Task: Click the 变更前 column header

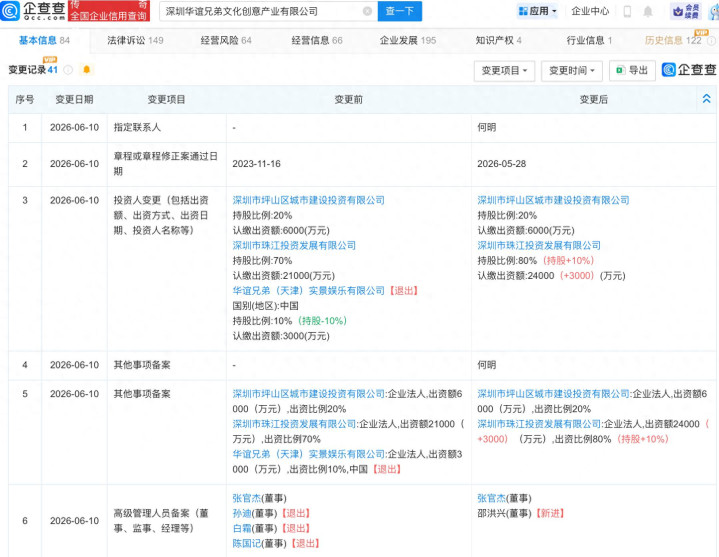Action: point(348,99)
